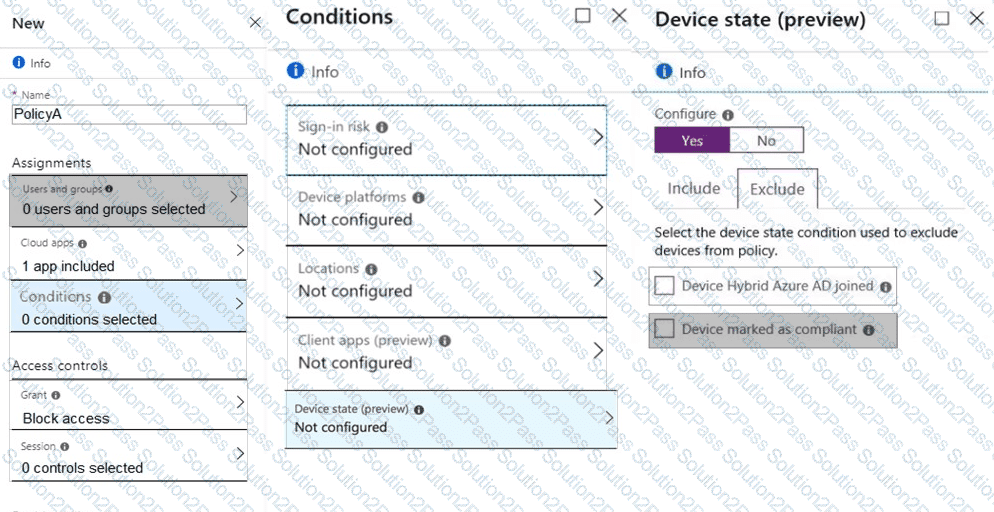Switch to the Exclude tab
This screenshot has height=512, width=994.
click(x=777, y=189)
